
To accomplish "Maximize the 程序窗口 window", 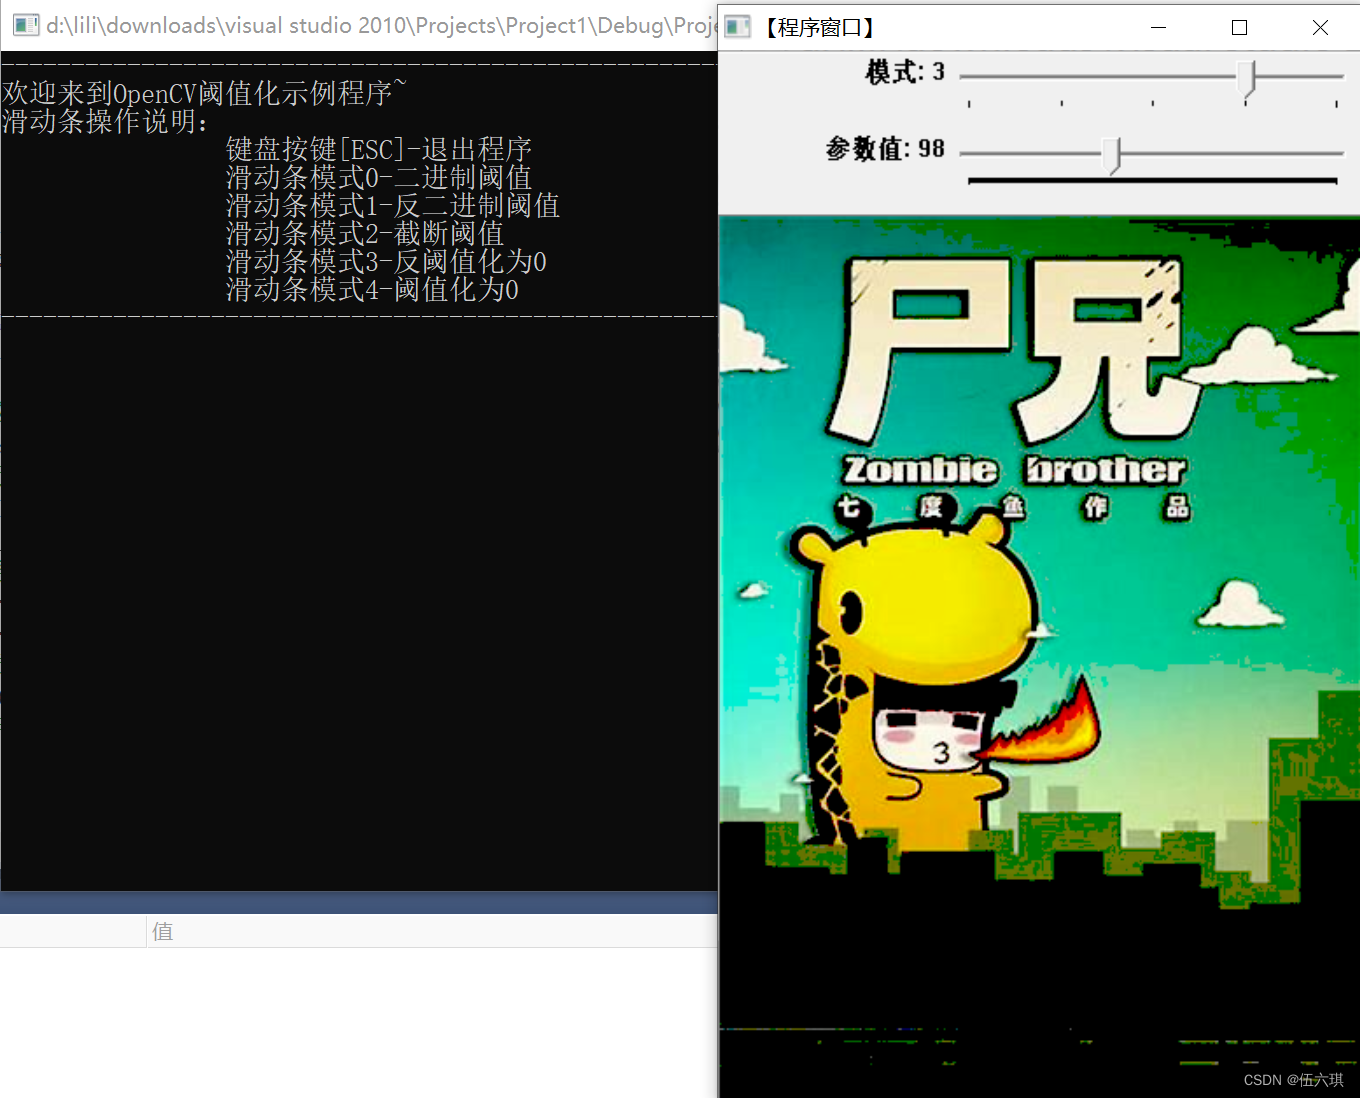I will pyautogui.click(x=1240, y=27).
